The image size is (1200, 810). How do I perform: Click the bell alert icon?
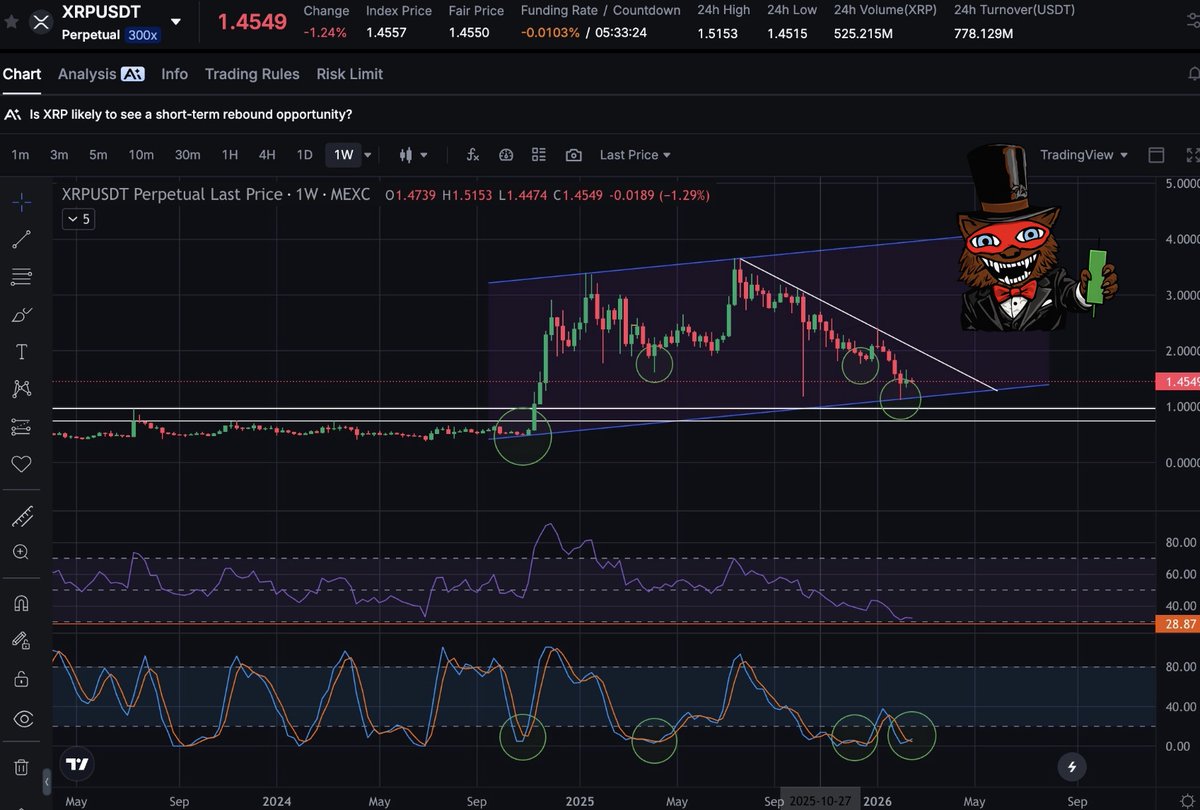point(1193,74)
